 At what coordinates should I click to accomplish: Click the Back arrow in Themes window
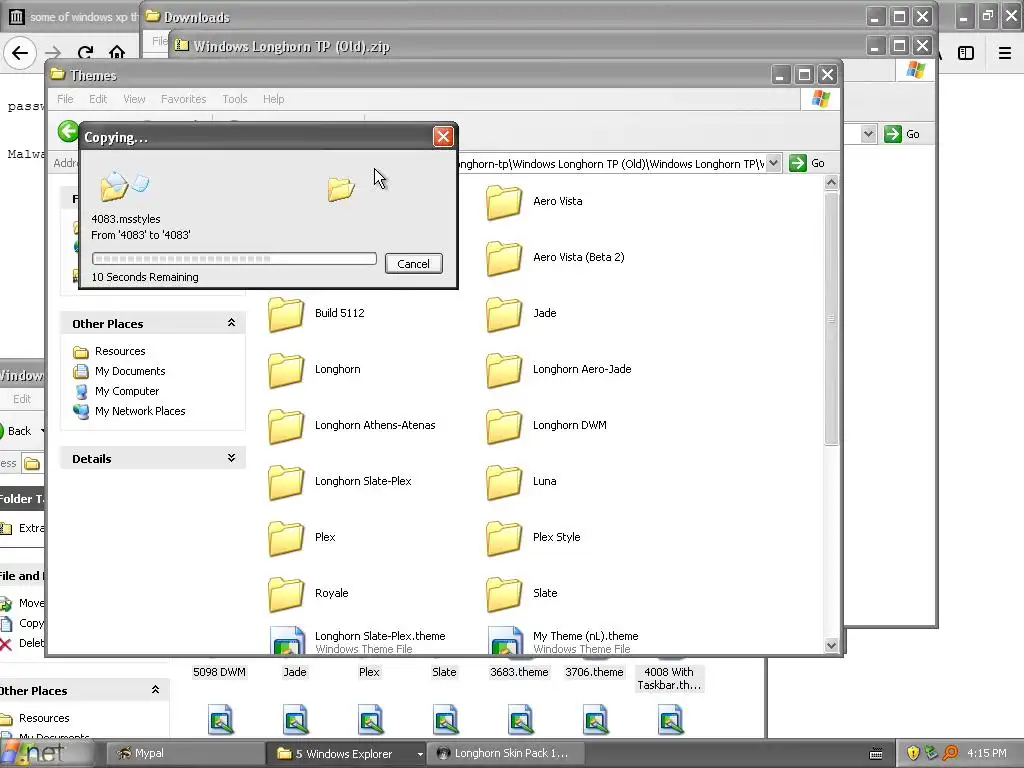point(67,131)
